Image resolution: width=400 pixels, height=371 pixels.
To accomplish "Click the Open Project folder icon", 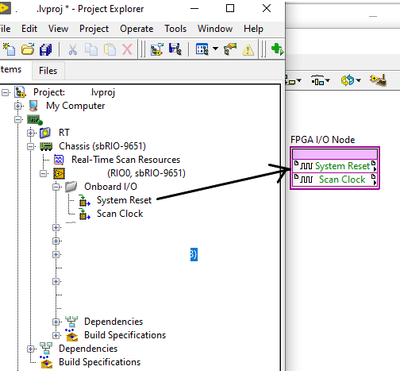I will (28, 50).
